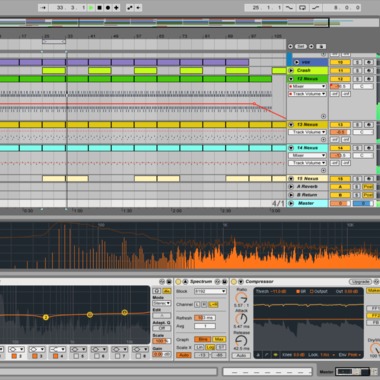Click the Compressor Attack knob
The image size is (380, 380).
[x=241, y=319]
